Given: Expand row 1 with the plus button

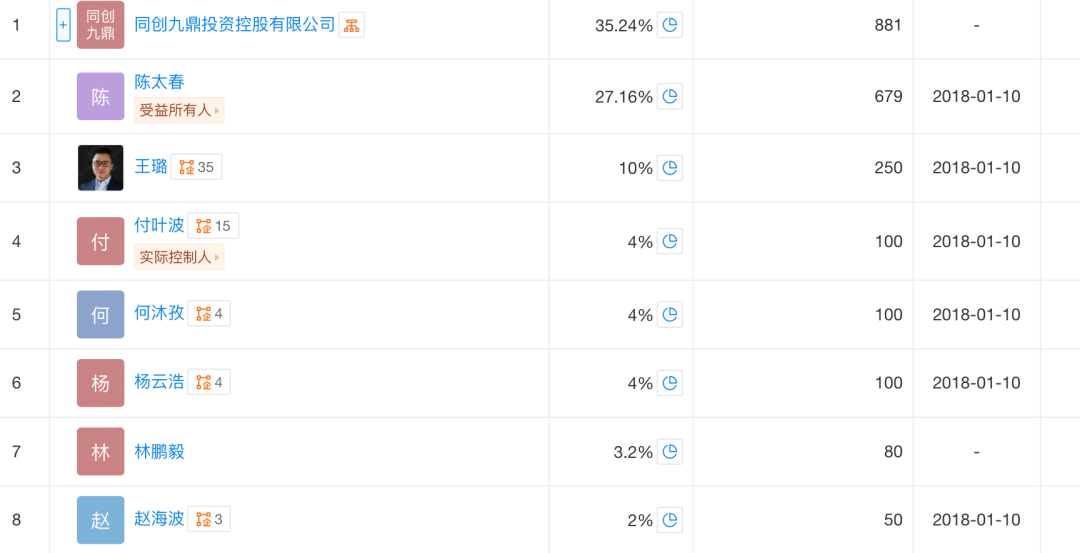Looking at the screenshot, I should [63, 25].
